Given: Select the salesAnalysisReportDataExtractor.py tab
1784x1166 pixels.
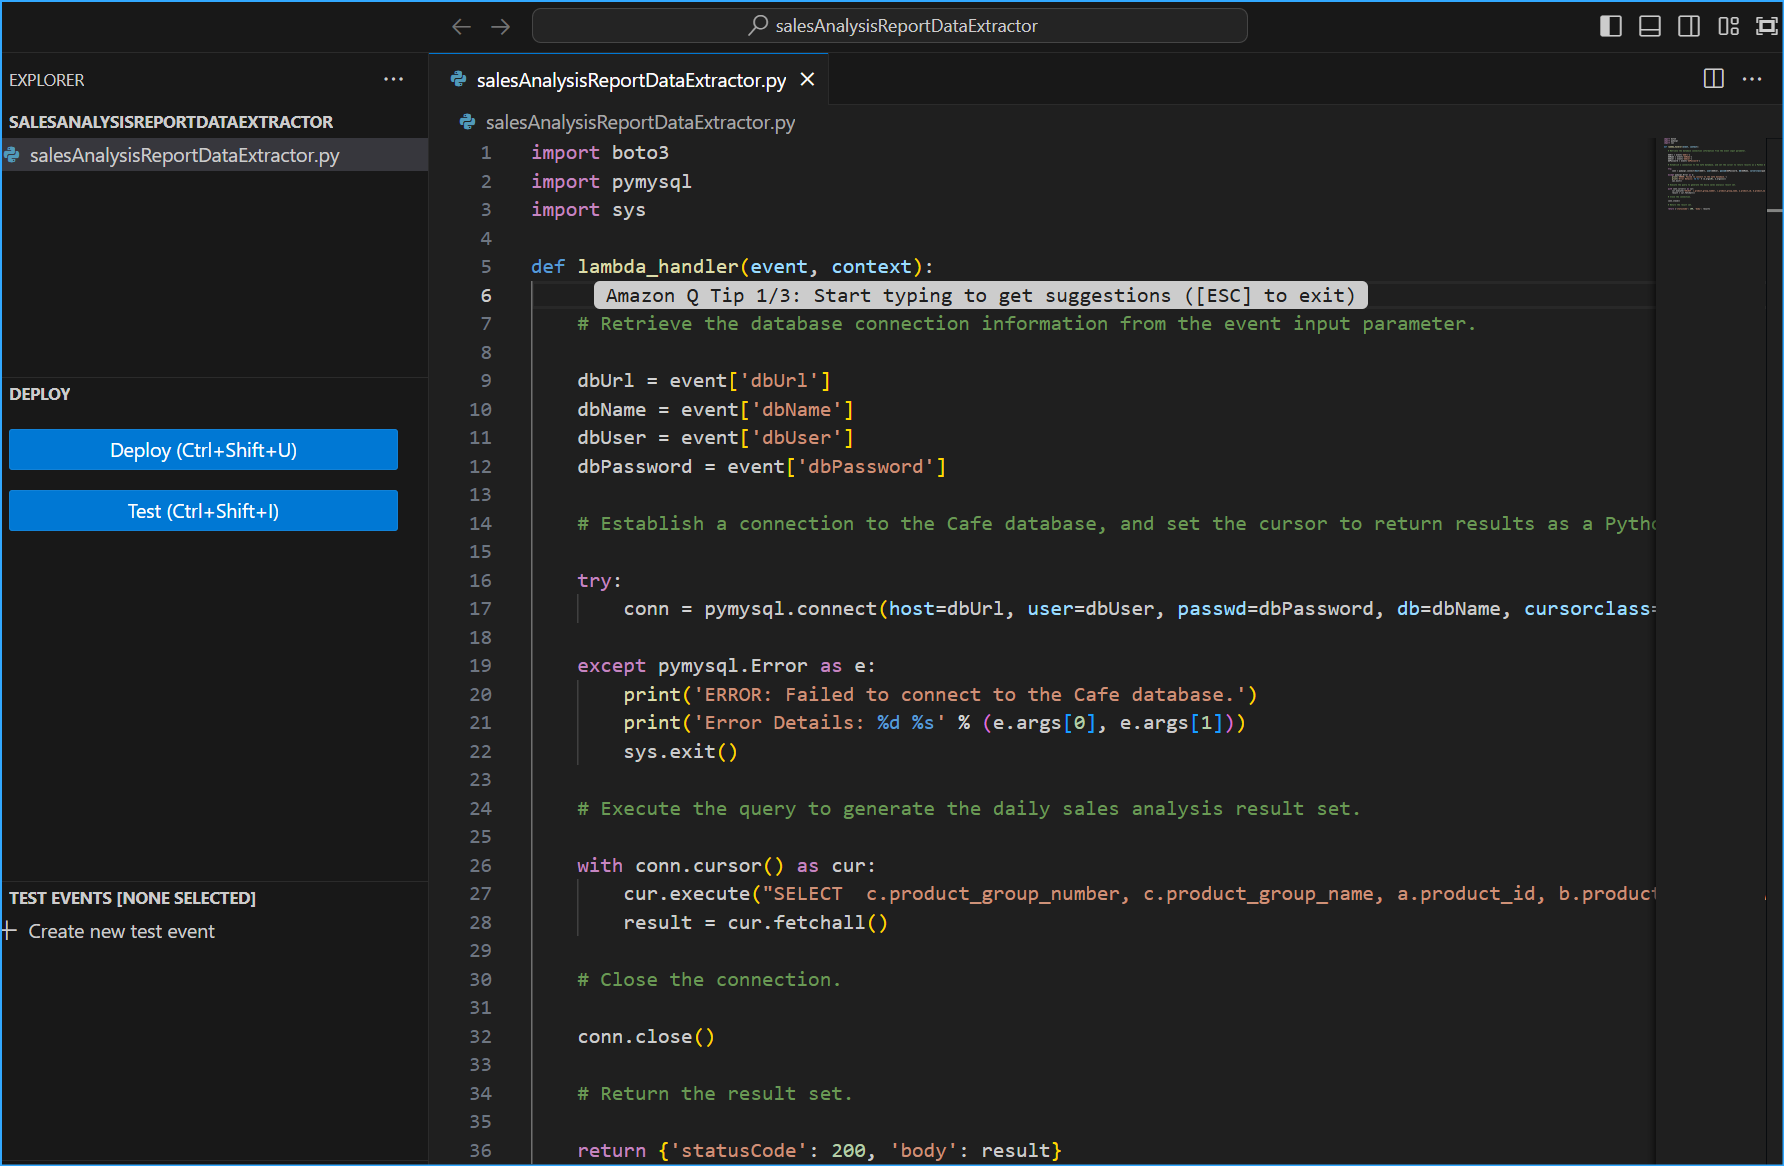Looking at the screenshot, I should tap(630, 79).
